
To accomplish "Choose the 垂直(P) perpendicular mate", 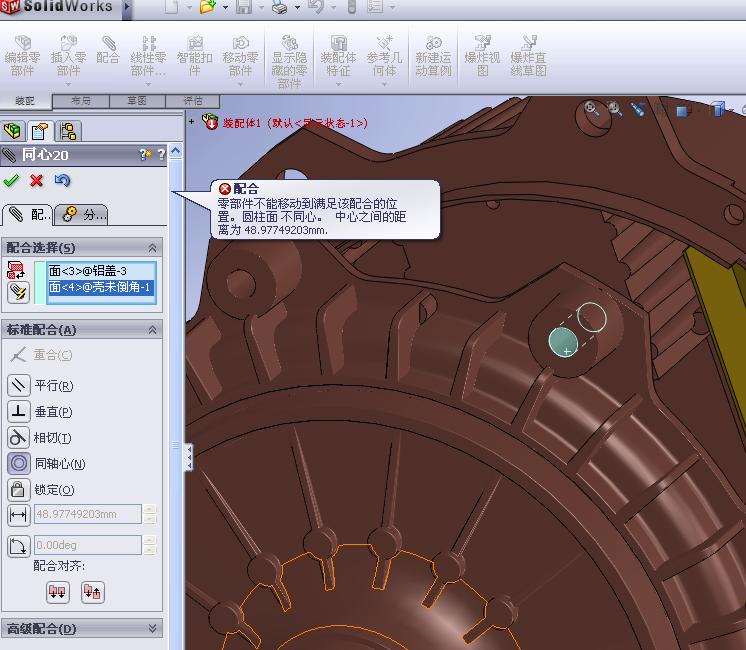I will pyautogui.click(x=40, y=412).
